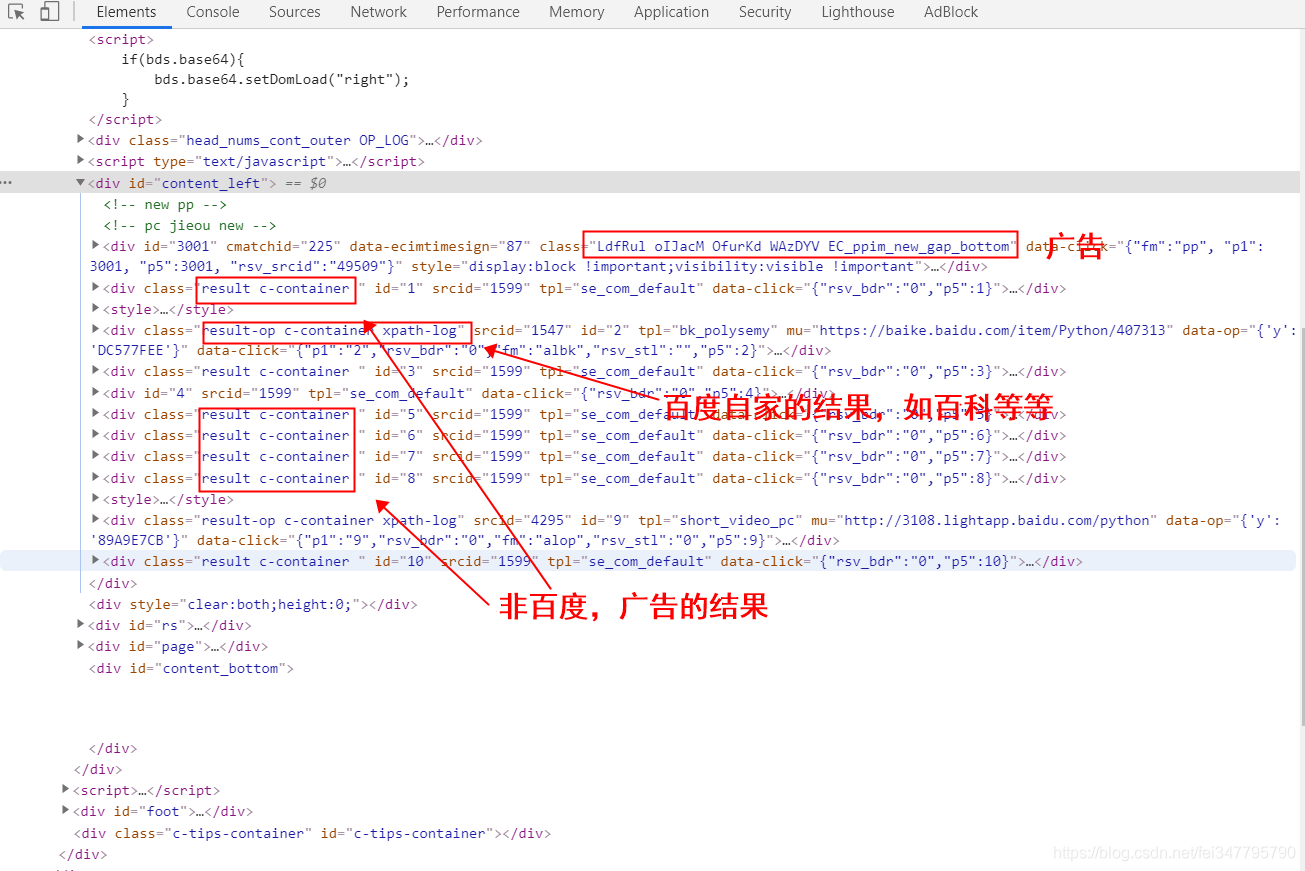Expand the first style node
Screen dimensions: 1305x871
(96, 309)
